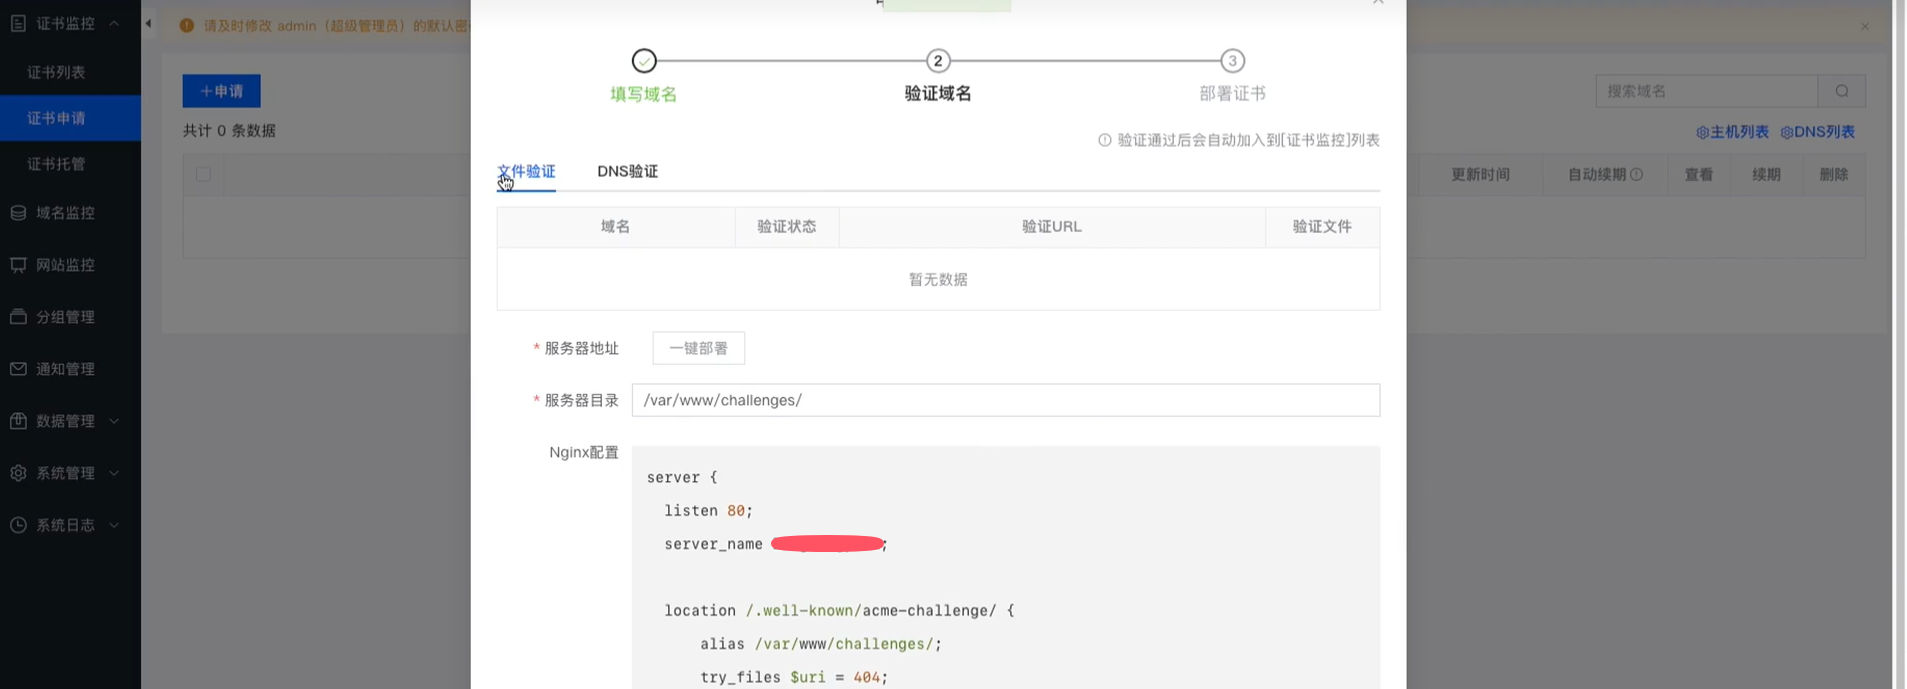Click the +申请 button
Screen dimensions: 1907x689
pos(222,91)
